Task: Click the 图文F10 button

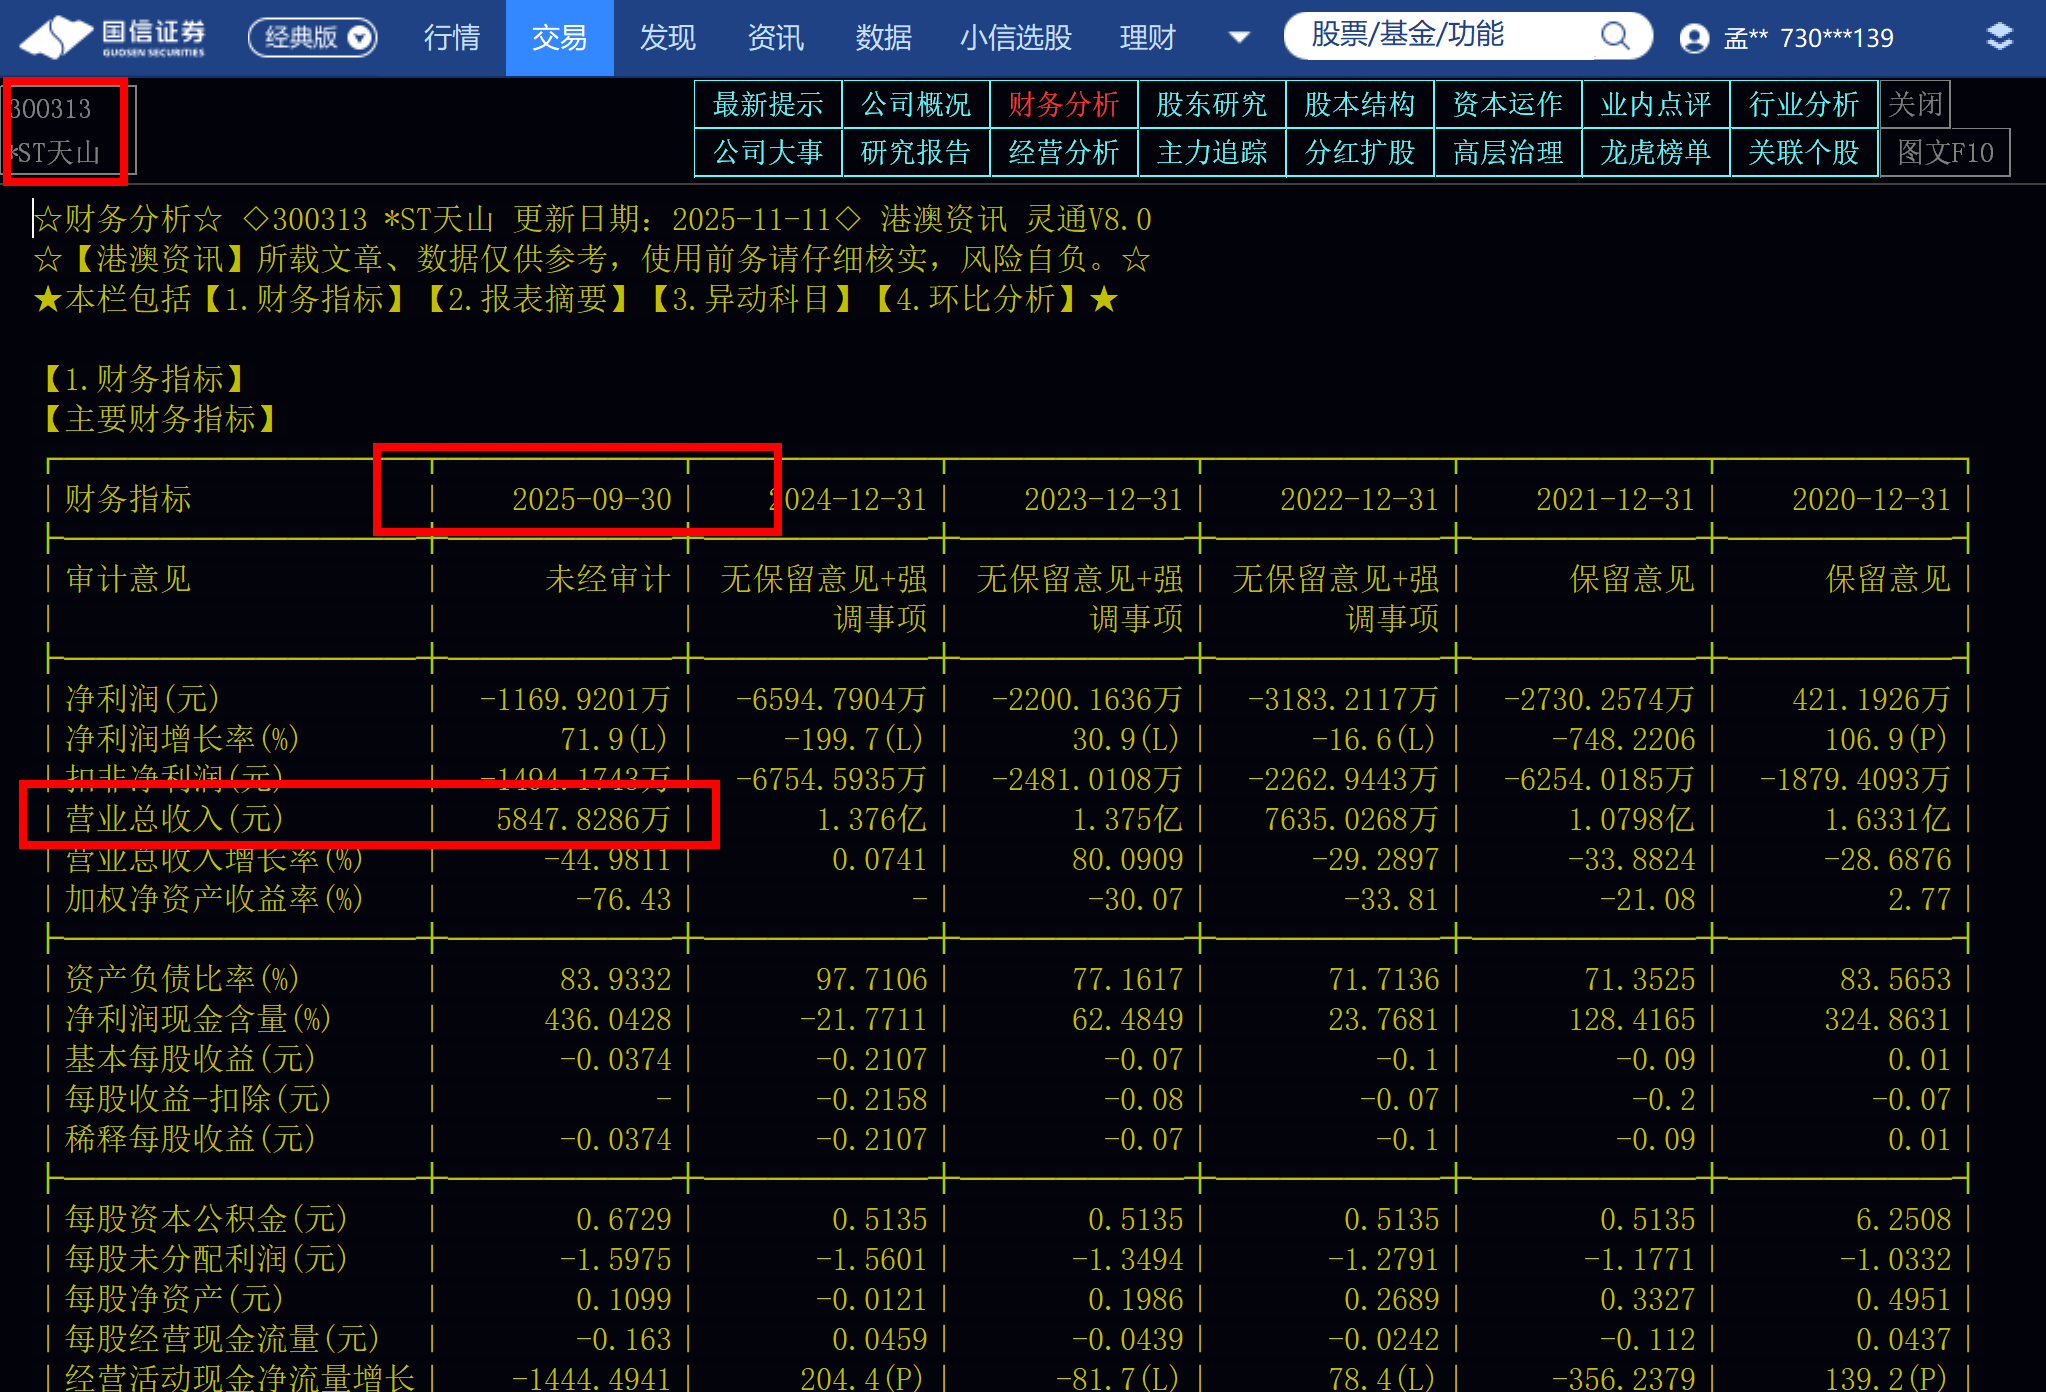Action: [1945, 152]
